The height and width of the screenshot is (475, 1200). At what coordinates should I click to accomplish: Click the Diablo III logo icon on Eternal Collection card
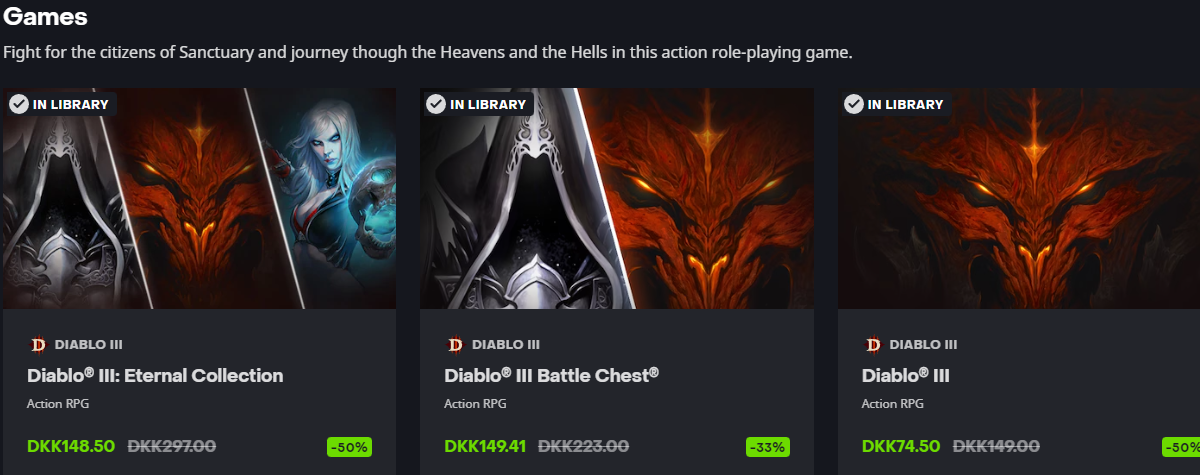coord(38,345)
